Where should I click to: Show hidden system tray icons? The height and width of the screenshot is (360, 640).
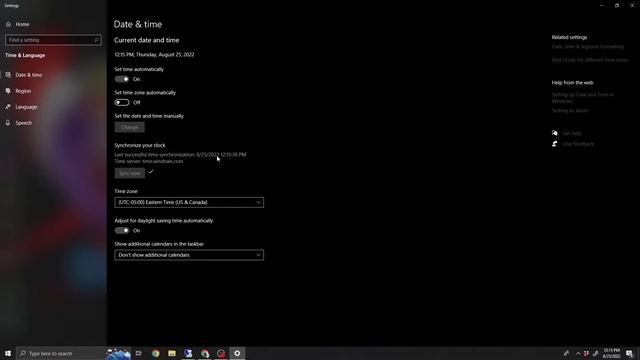coord(578,353)
